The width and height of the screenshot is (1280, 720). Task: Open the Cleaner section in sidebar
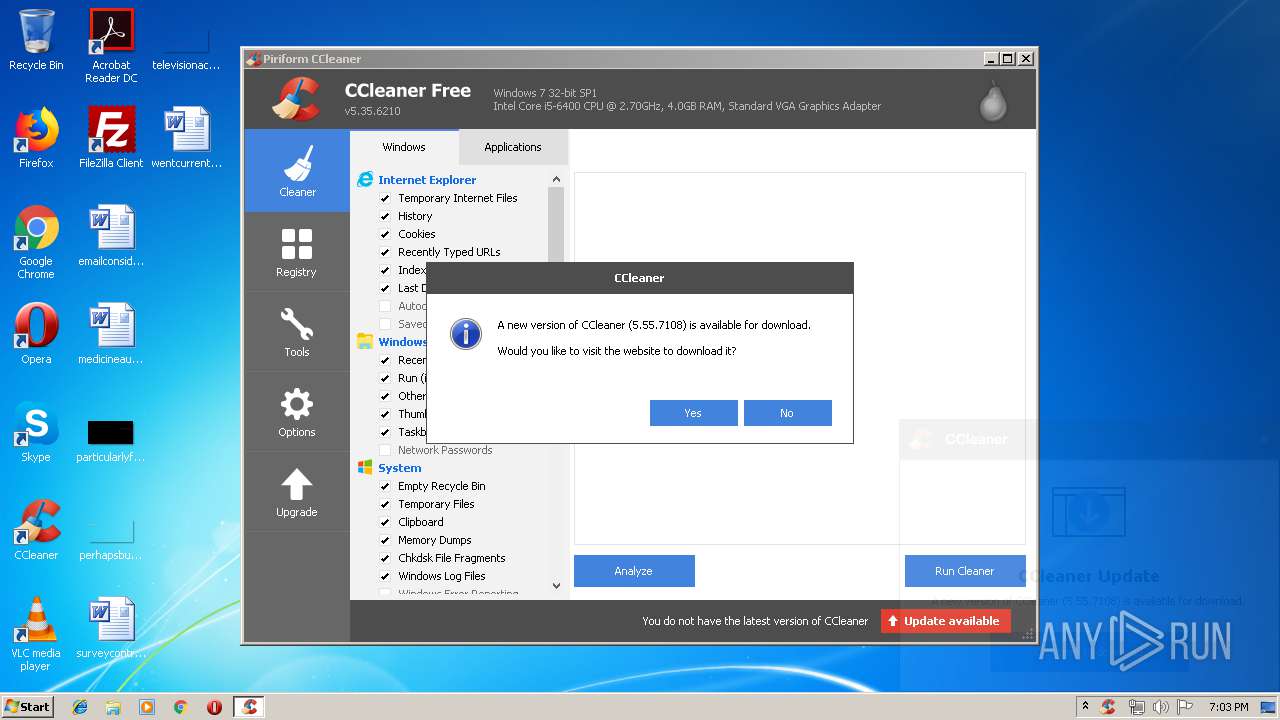pos(297,170)
